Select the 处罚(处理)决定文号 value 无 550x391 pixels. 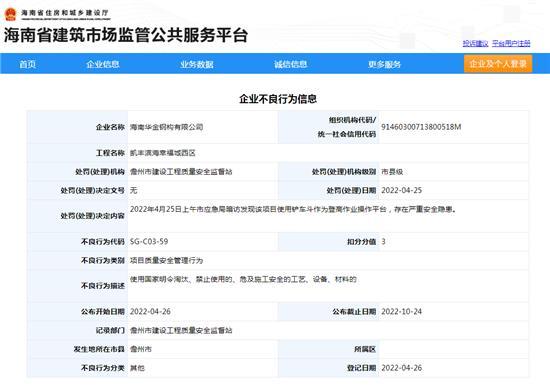click(133, 190)
